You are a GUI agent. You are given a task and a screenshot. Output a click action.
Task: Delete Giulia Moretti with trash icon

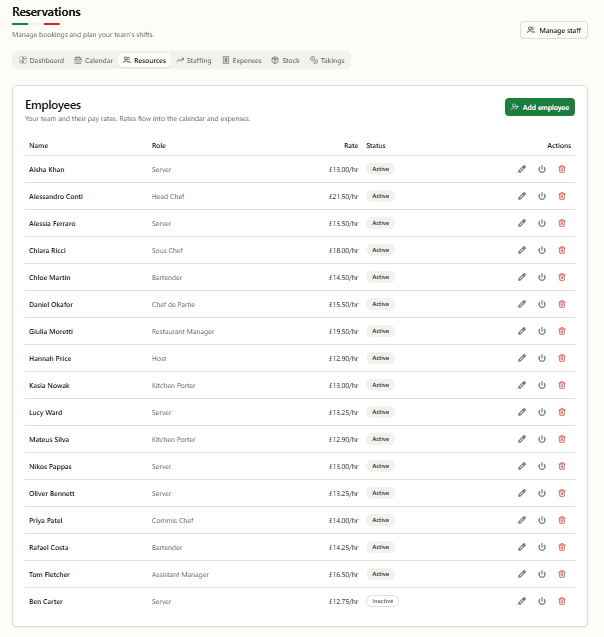click(562, 331)
